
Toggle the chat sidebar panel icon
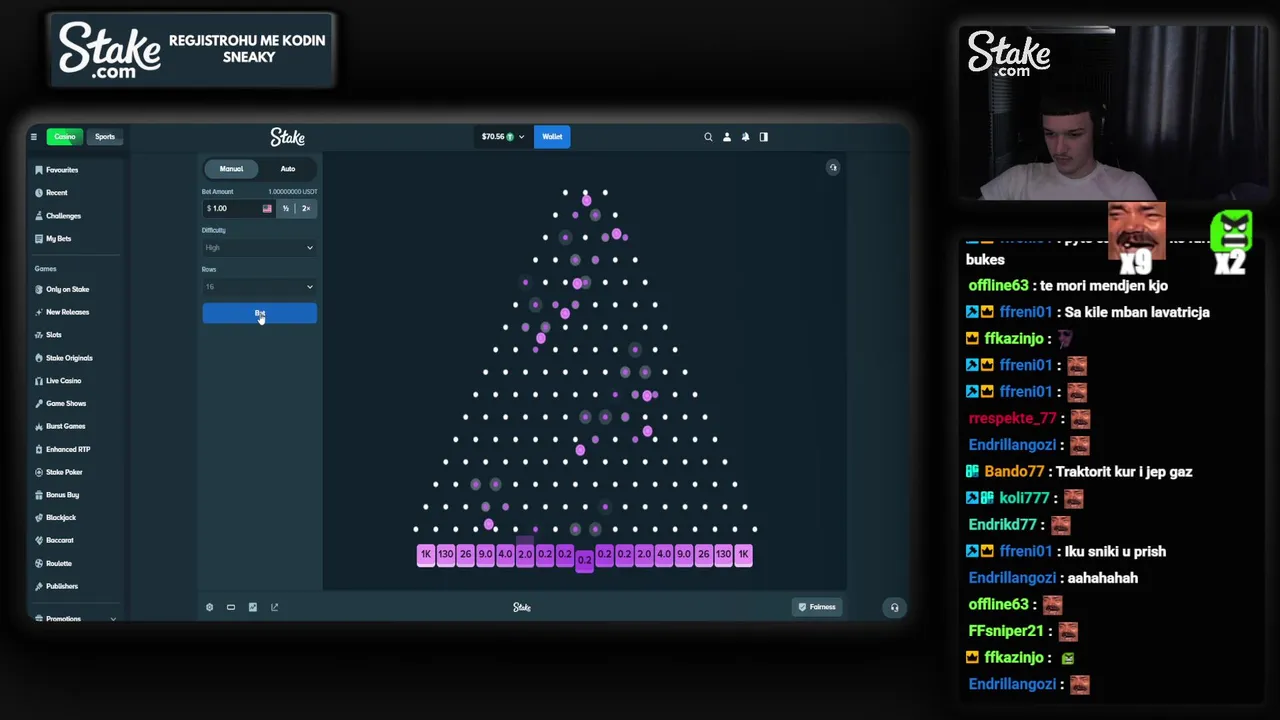(764, 137)
